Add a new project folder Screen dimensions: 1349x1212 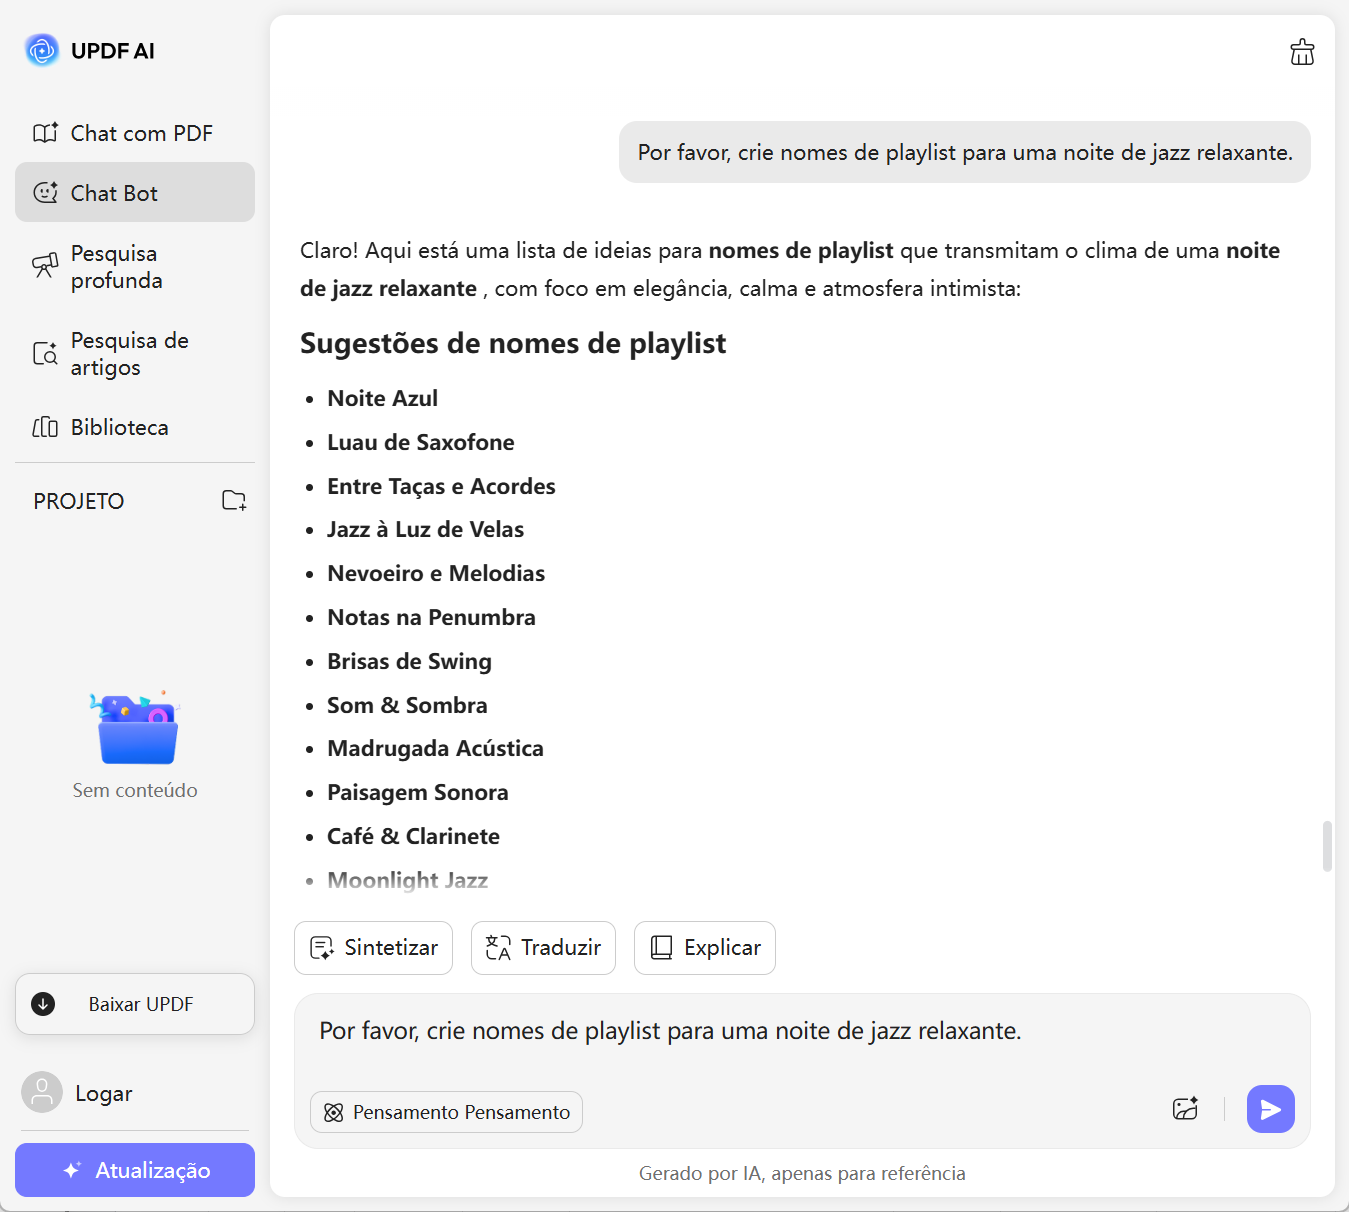pos(234,501)
